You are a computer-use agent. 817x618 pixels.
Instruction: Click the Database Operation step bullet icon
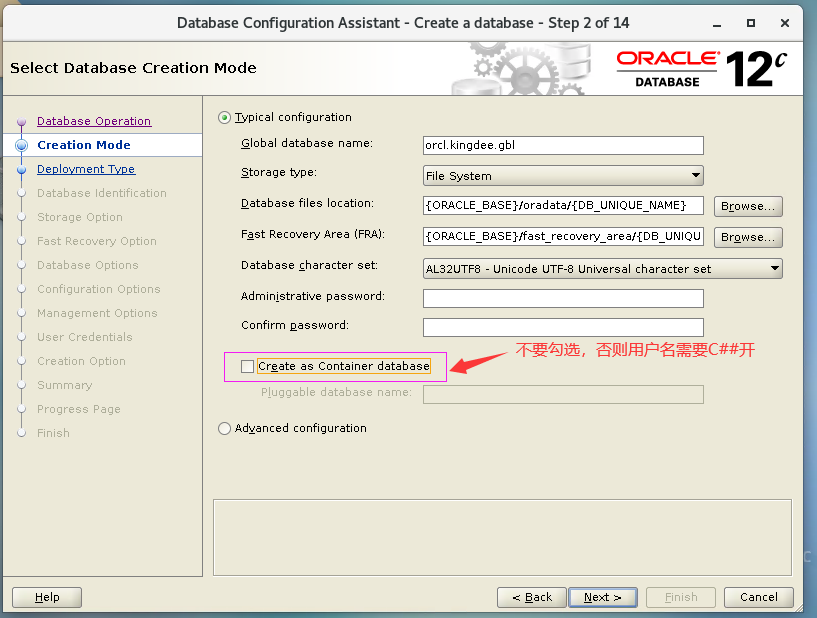21,121
